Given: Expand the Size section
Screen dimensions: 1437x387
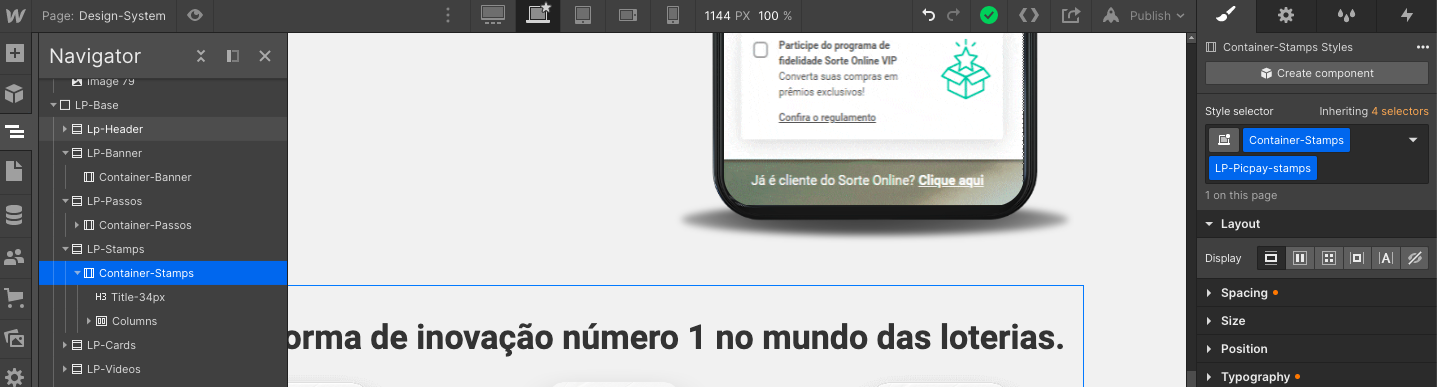Looking at the screenshot, I should coord(1317,321).
